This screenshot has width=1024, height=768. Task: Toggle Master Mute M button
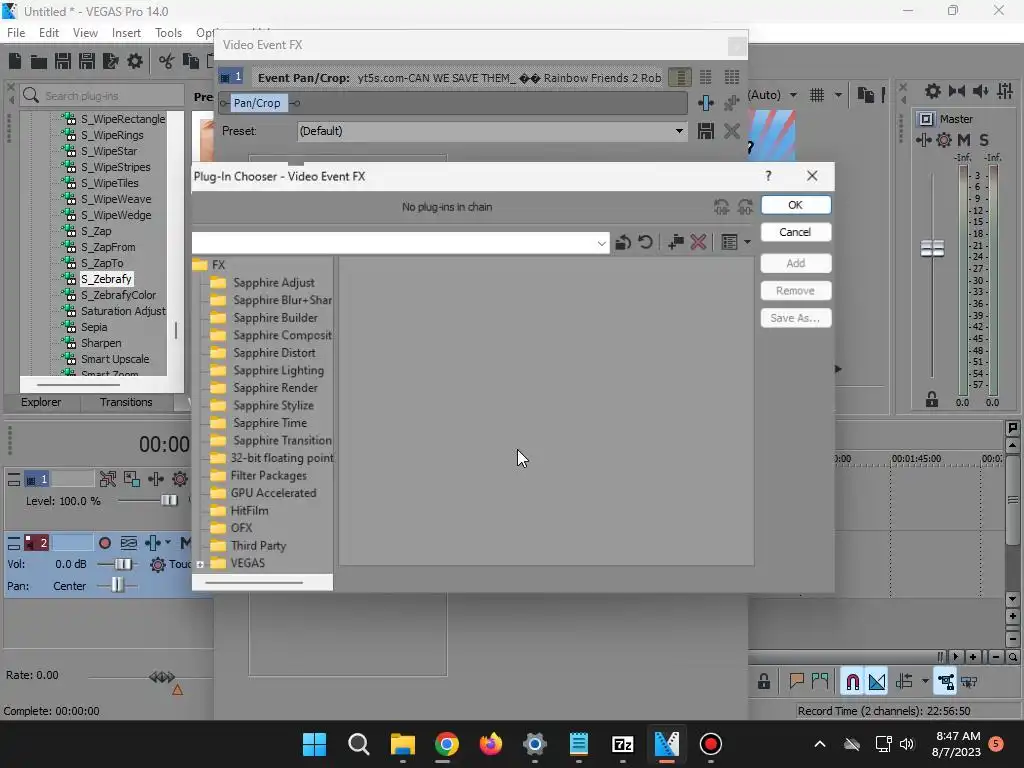tap(964, 140)
